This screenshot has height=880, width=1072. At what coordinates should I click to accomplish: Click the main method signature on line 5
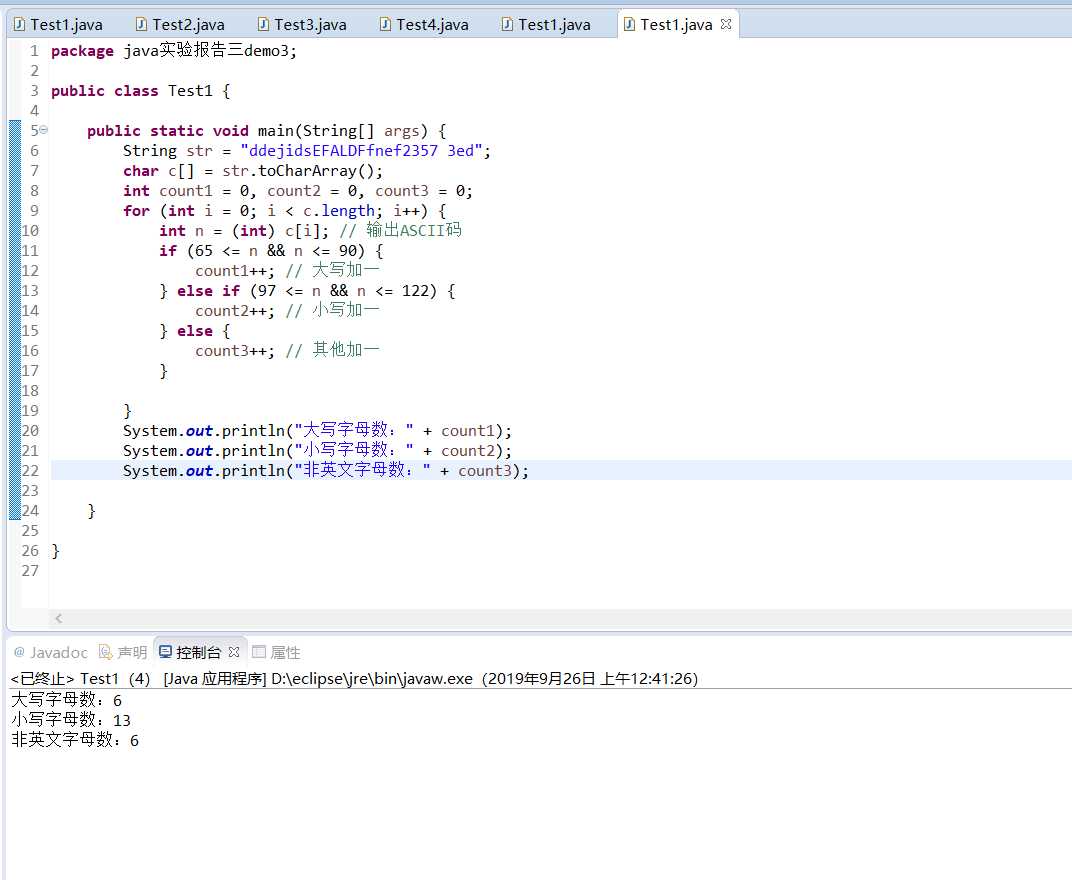click(267, 131)
